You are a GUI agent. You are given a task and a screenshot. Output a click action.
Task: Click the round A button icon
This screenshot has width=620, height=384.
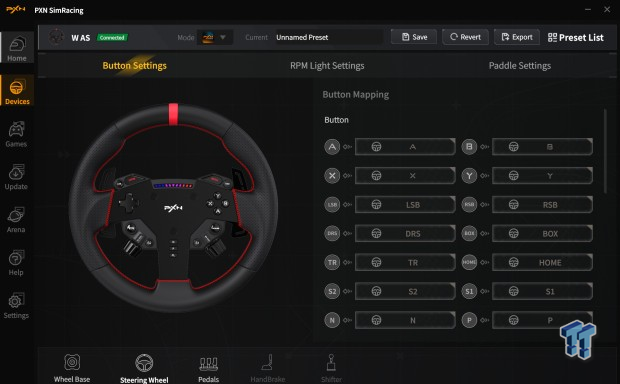[332, 147]
